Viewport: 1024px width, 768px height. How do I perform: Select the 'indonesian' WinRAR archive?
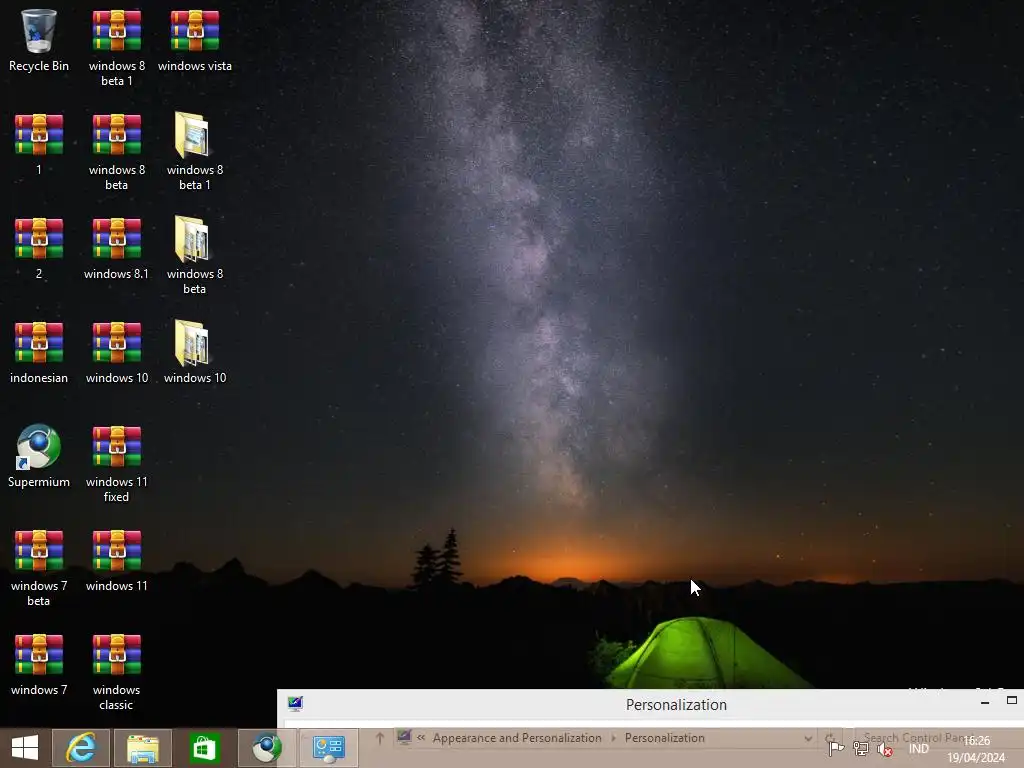39,353
